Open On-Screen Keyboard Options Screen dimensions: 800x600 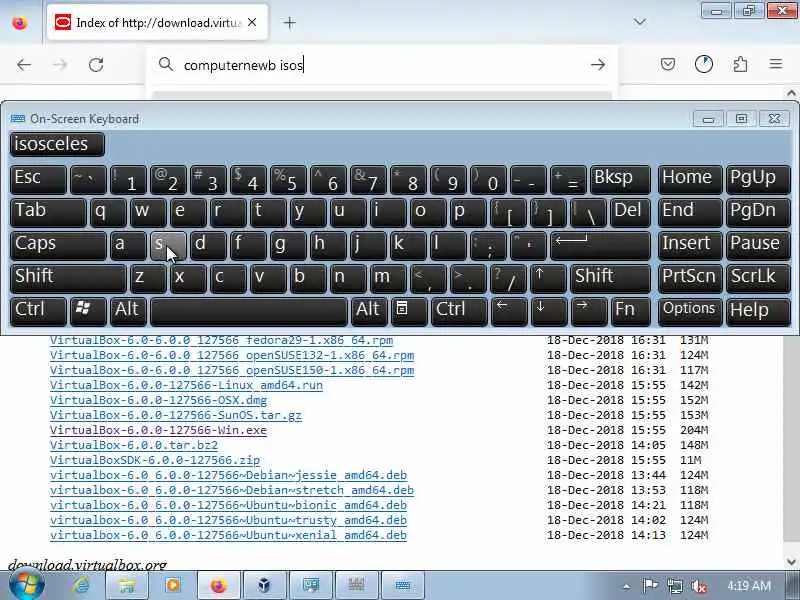690,311
